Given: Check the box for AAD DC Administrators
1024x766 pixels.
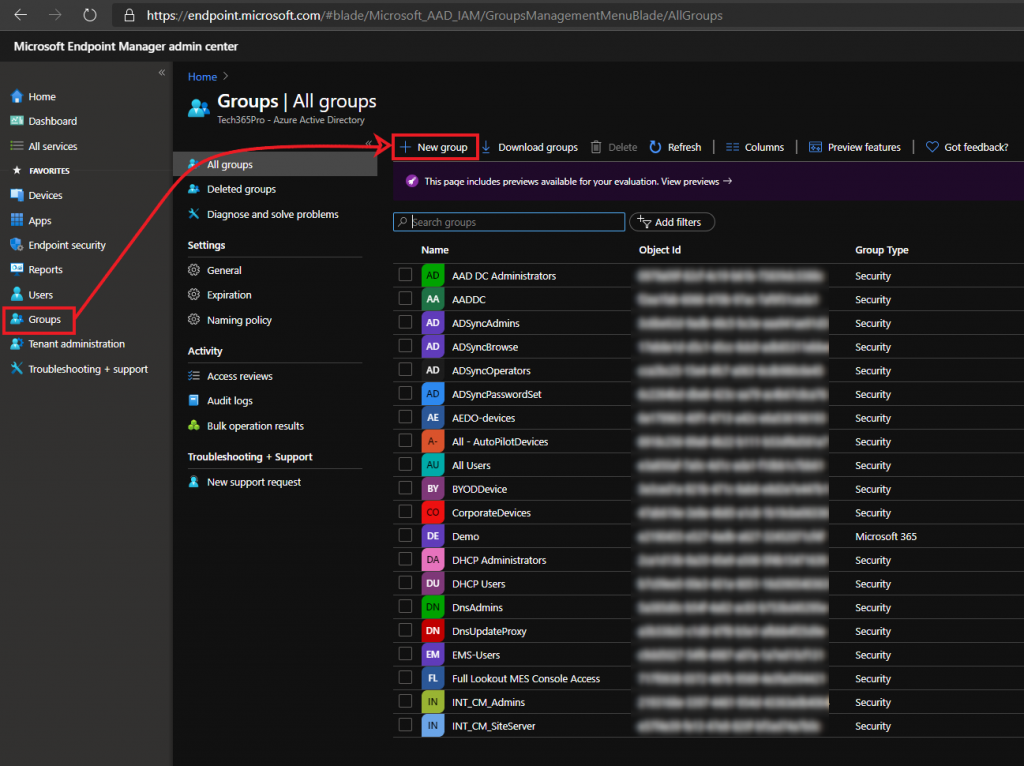Looking at the screenshot, I should tap(405, 275).
